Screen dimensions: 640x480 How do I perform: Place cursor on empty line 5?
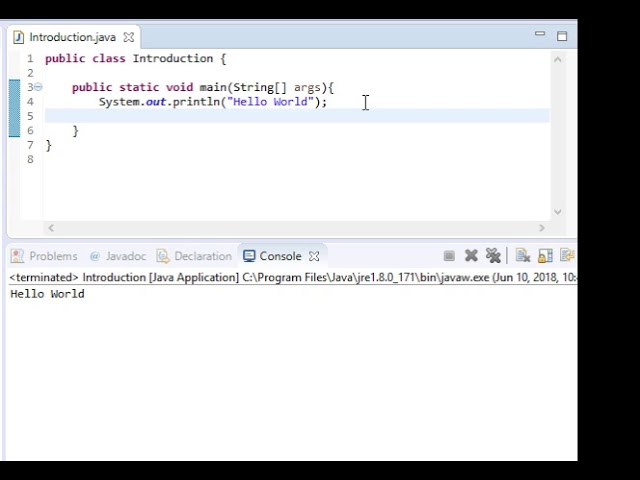[297, 116]
